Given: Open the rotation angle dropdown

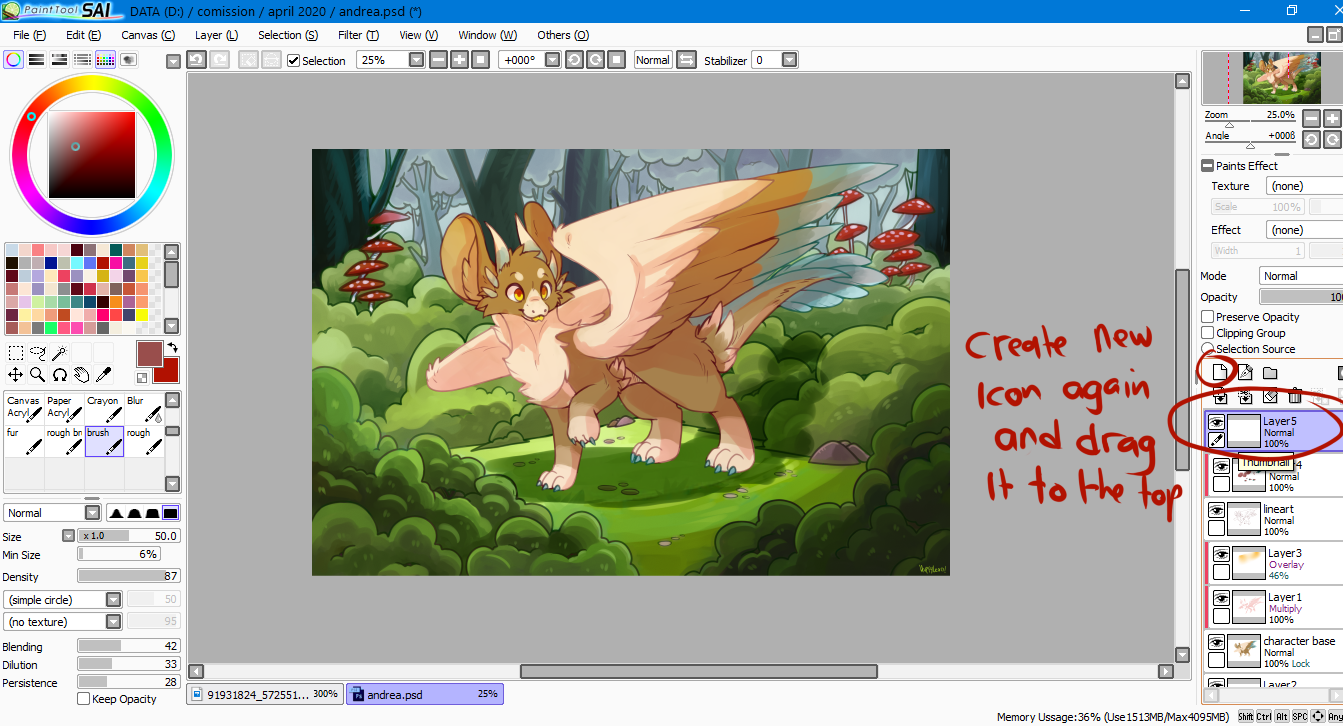Looking at the screenshot, I should click(552, 60).
